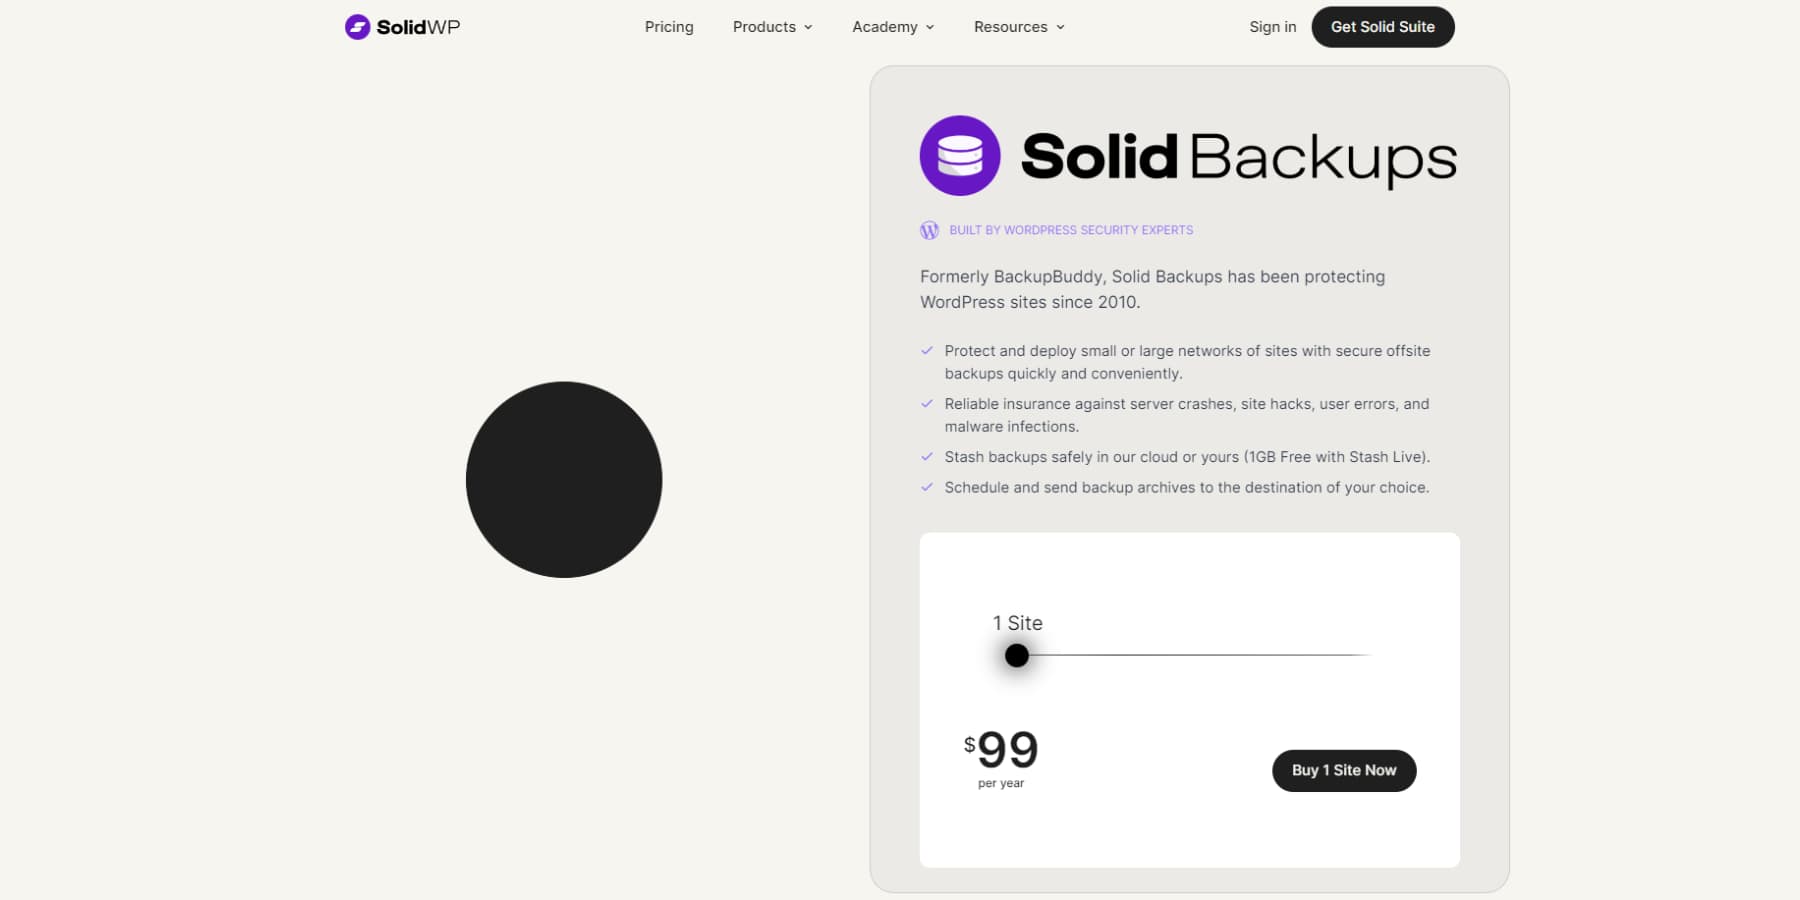Click the checkmark beside Stash Live feature
Image resolution: width=1800 pixels, height=900 pixels.
click(927, 457)
